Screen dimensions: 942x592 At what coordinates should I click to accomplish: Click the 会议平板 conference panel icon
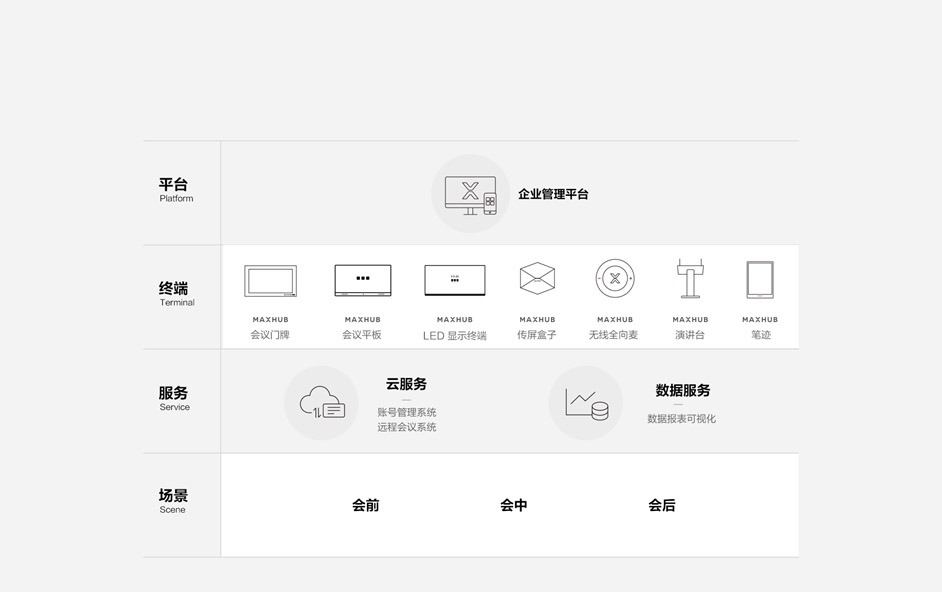click(362, 281)
